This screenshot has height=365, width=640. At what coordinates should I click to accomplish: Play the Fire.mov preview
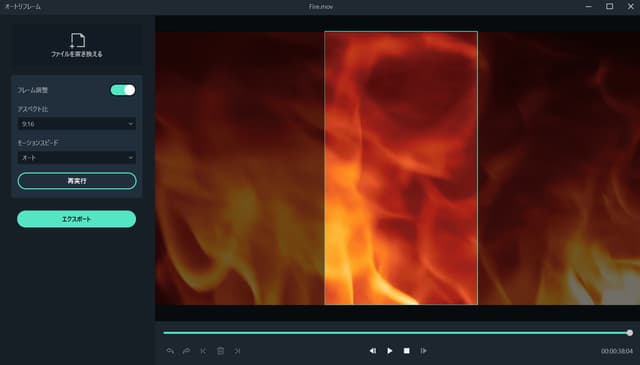(389, 351)
